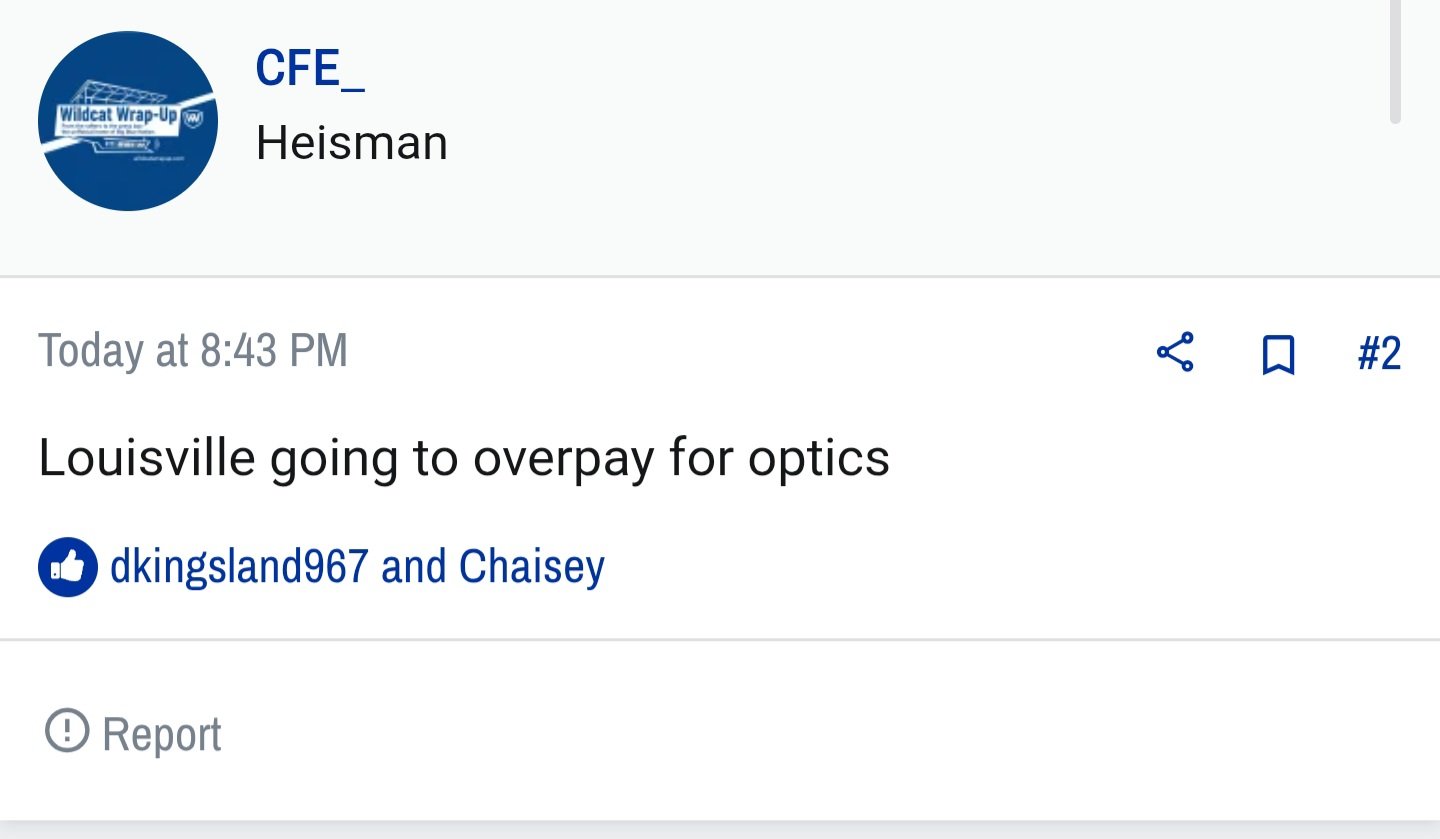Viewport: 1440px width, 839px height.
Task: Click the exclamation circle report icon
Action: pyautogui.click(x=67, y=731)
